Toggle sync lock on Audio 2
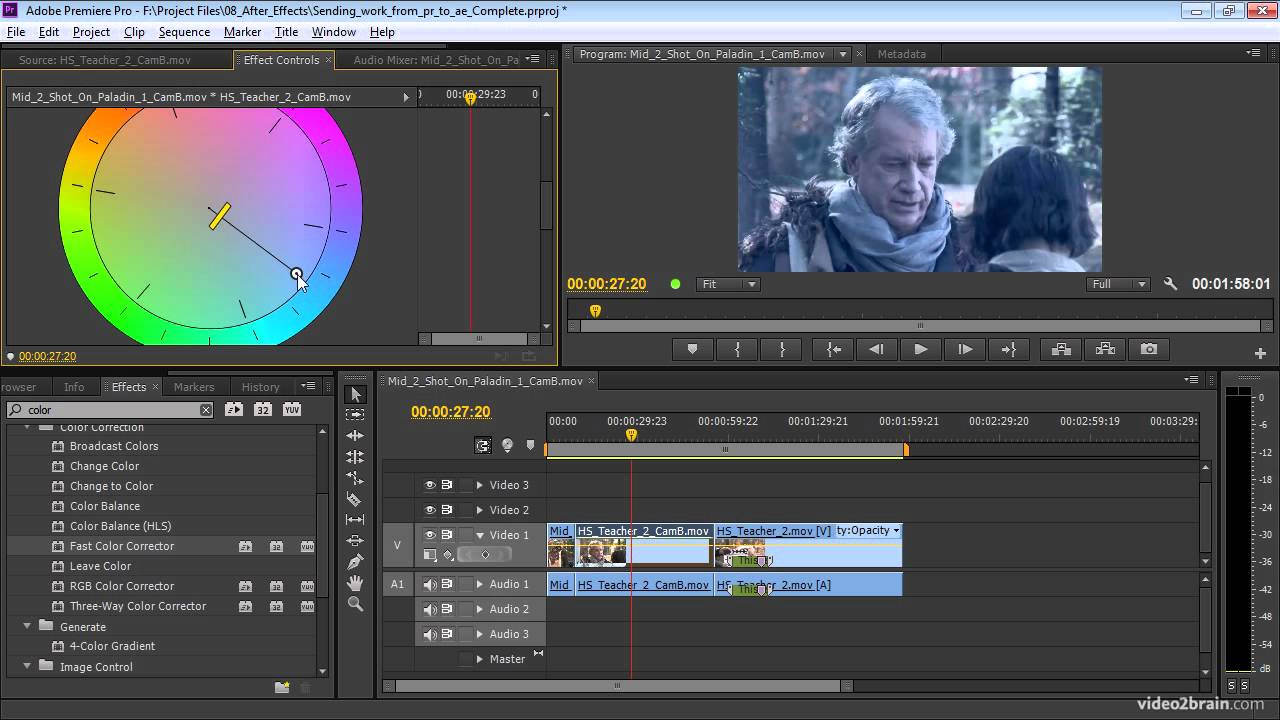Image resolution: width=1280 pixels, height=720 pixels. tap(447, 609)
